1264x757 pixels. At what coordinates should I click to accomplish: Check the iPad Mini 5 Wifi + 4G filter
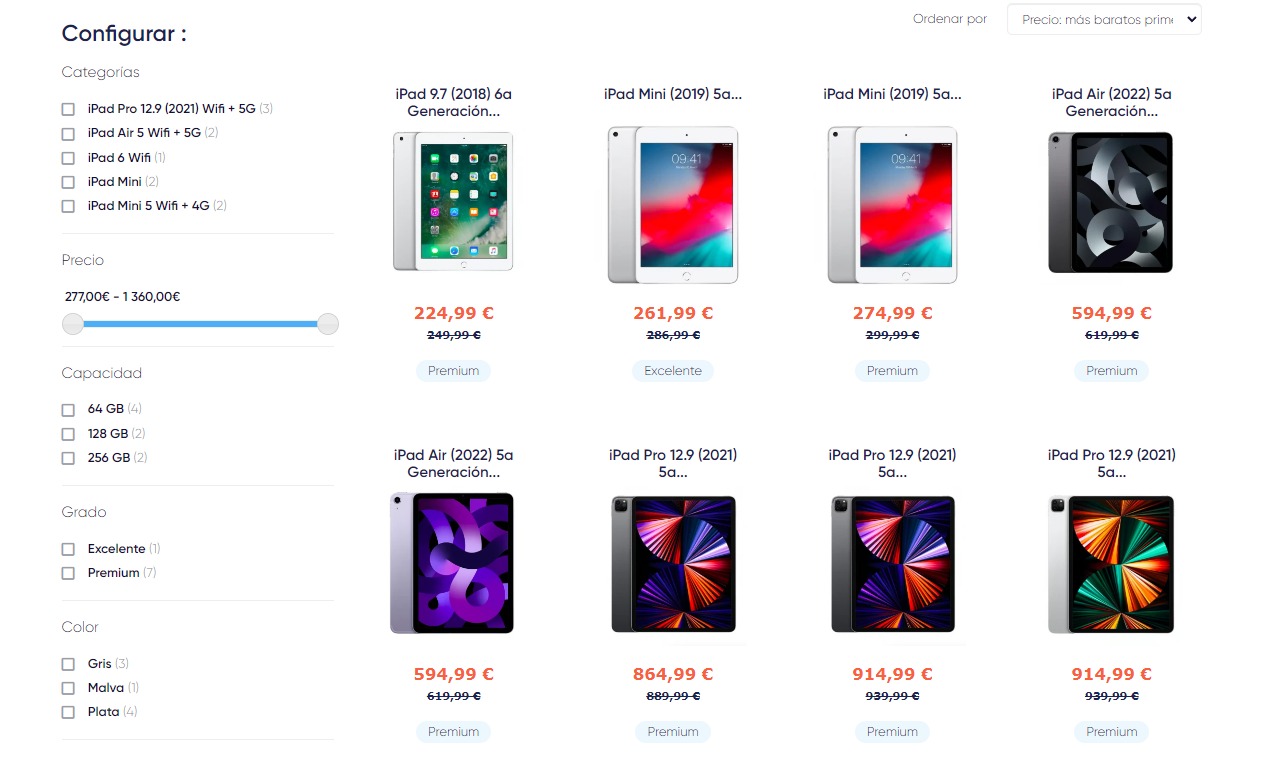pos(68,206)
